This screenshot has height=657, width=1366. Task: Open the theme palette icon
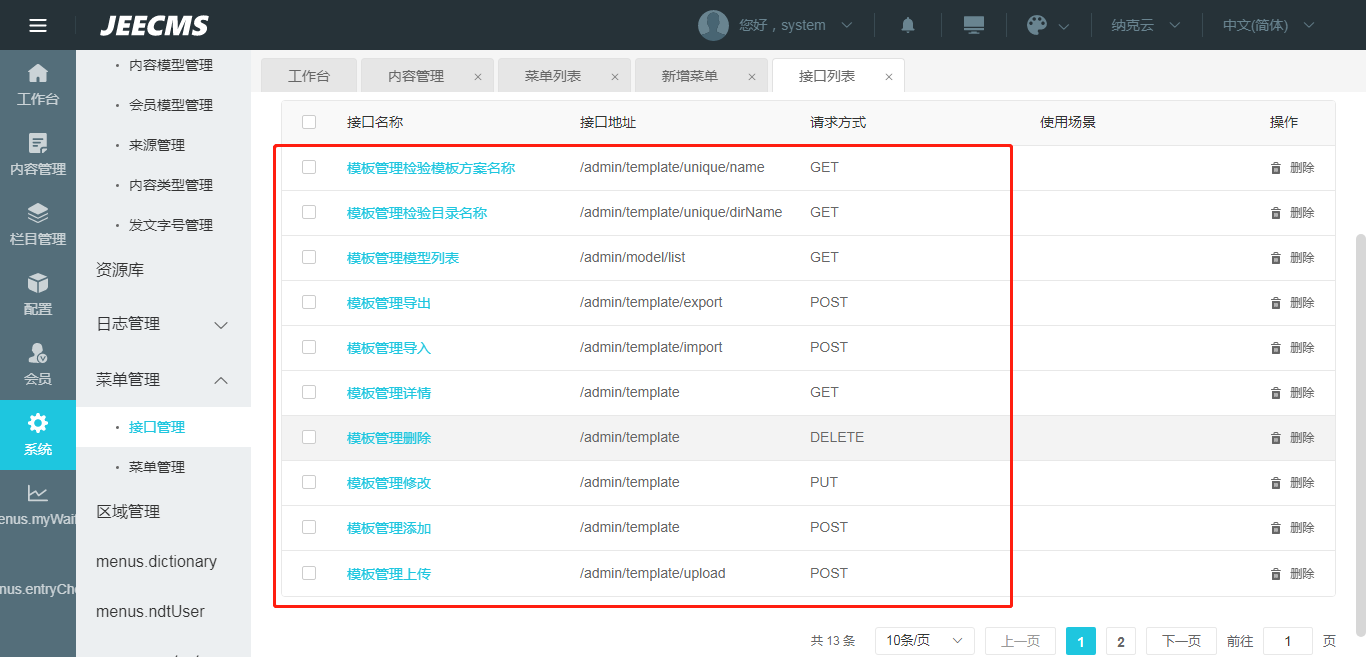(x=1037, y=25)
